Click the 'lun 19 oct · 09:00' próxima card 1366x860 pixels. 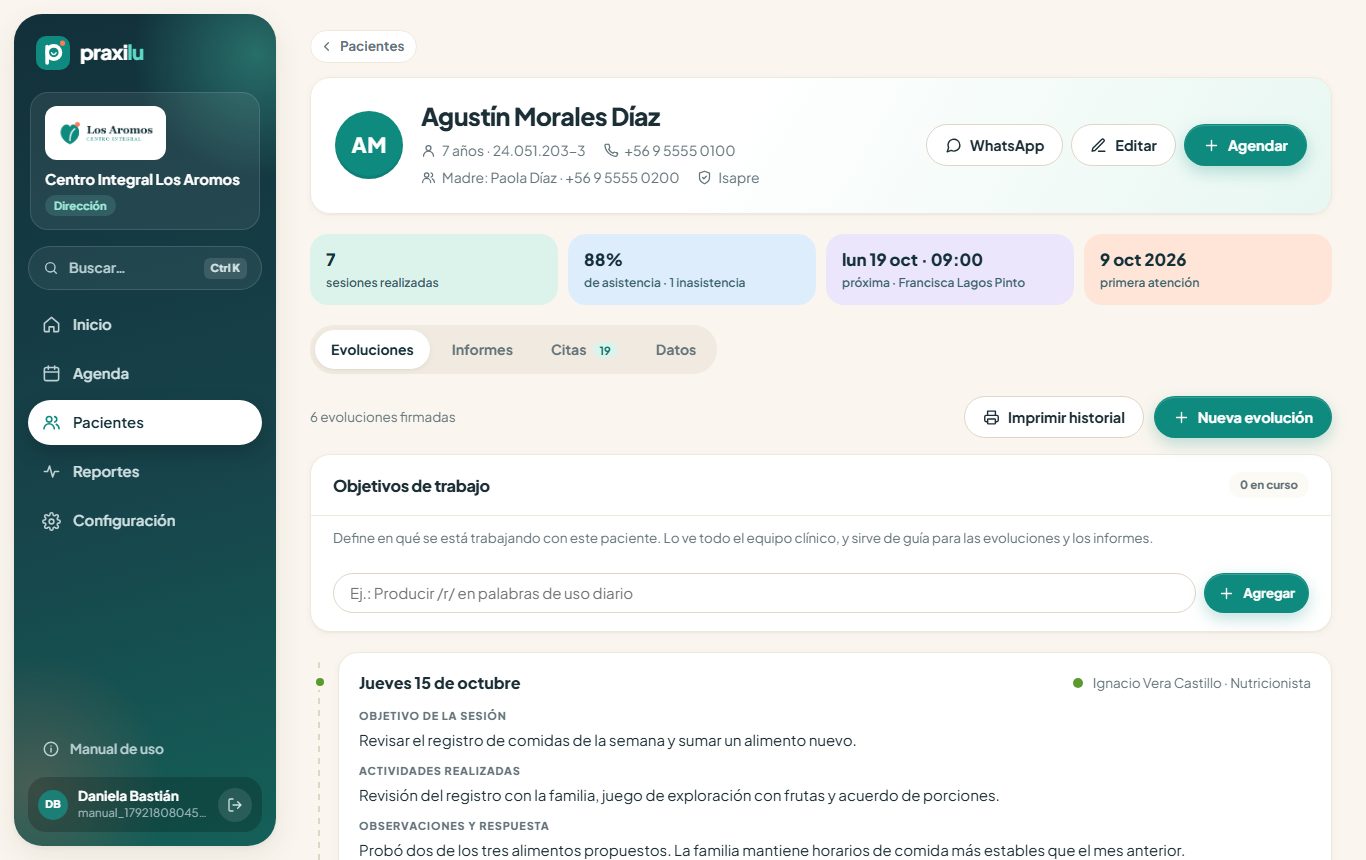[x=950, y=269]
